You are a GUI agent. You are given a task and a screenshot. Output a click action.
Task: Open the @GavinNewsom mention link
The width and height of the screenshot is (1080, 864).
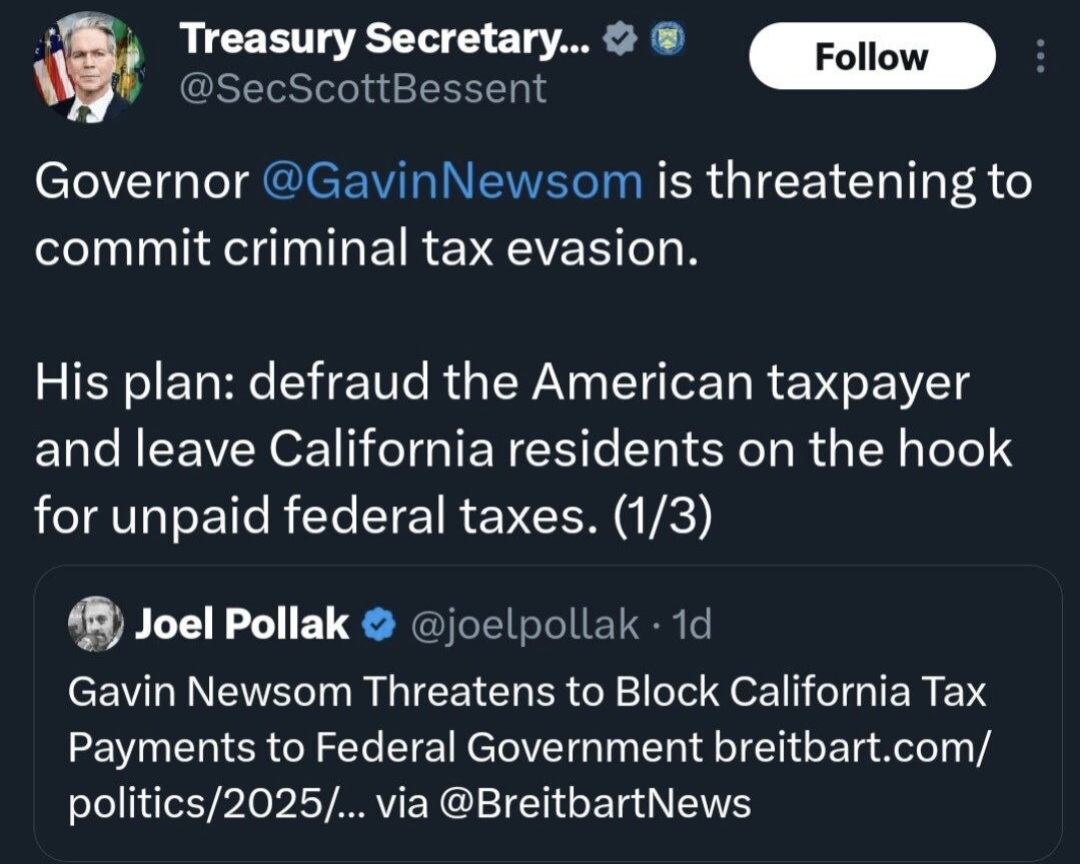coord(451,181)
